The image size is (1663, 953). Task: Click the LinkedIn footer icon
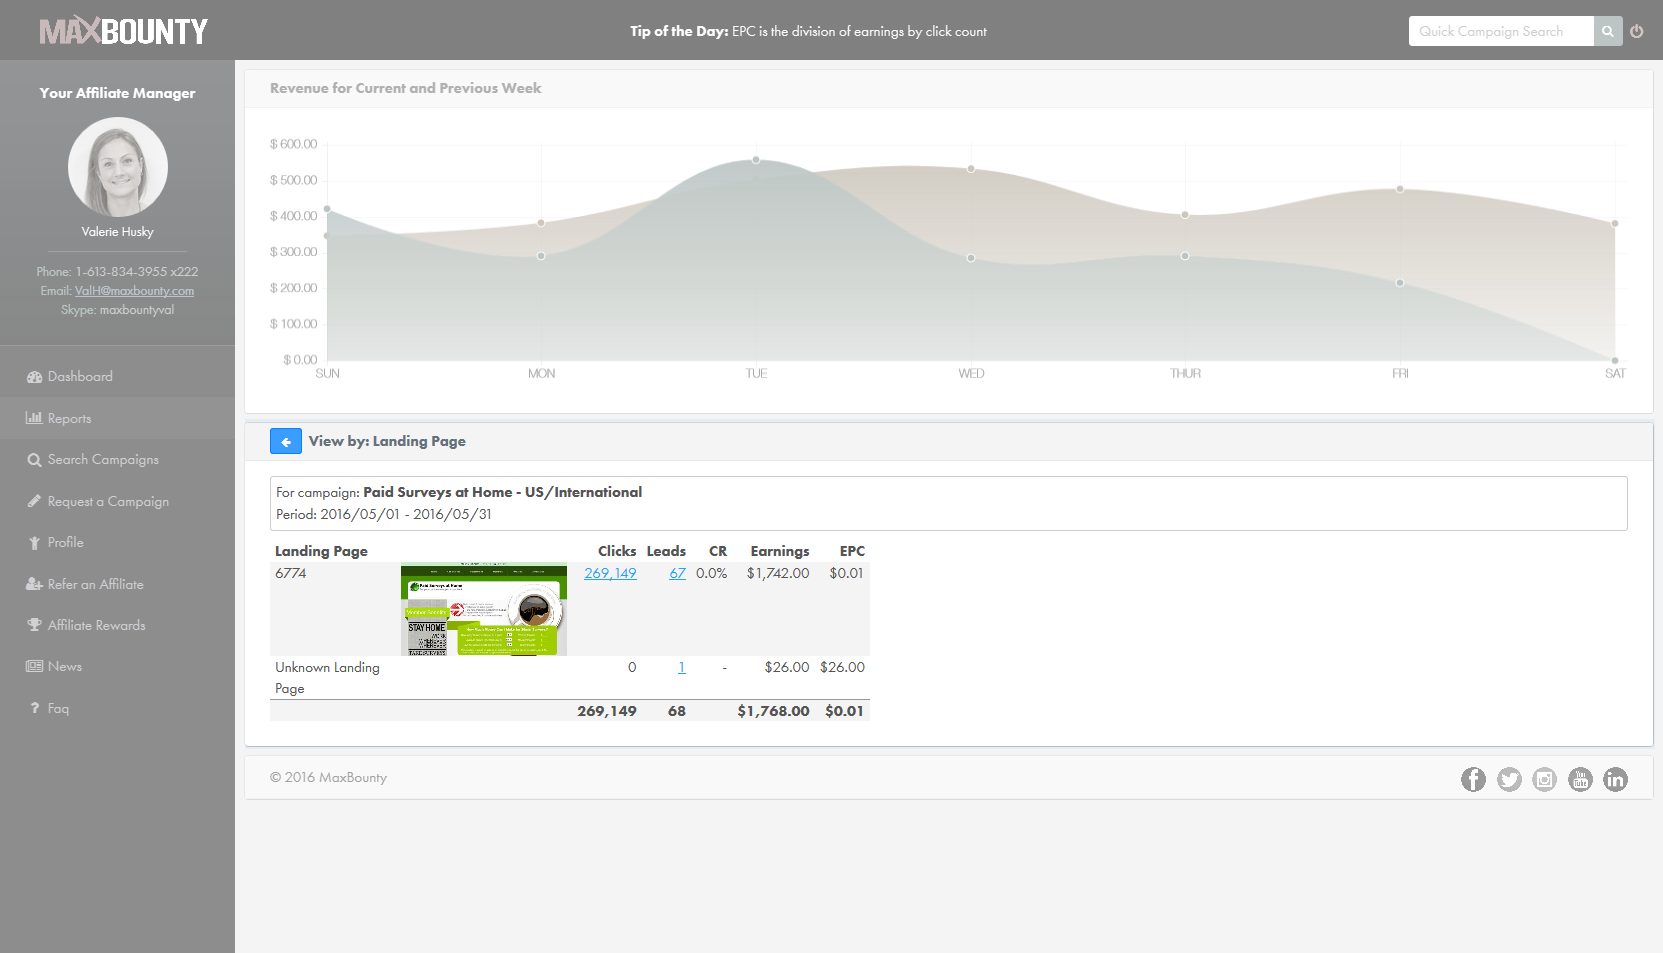1615,779
